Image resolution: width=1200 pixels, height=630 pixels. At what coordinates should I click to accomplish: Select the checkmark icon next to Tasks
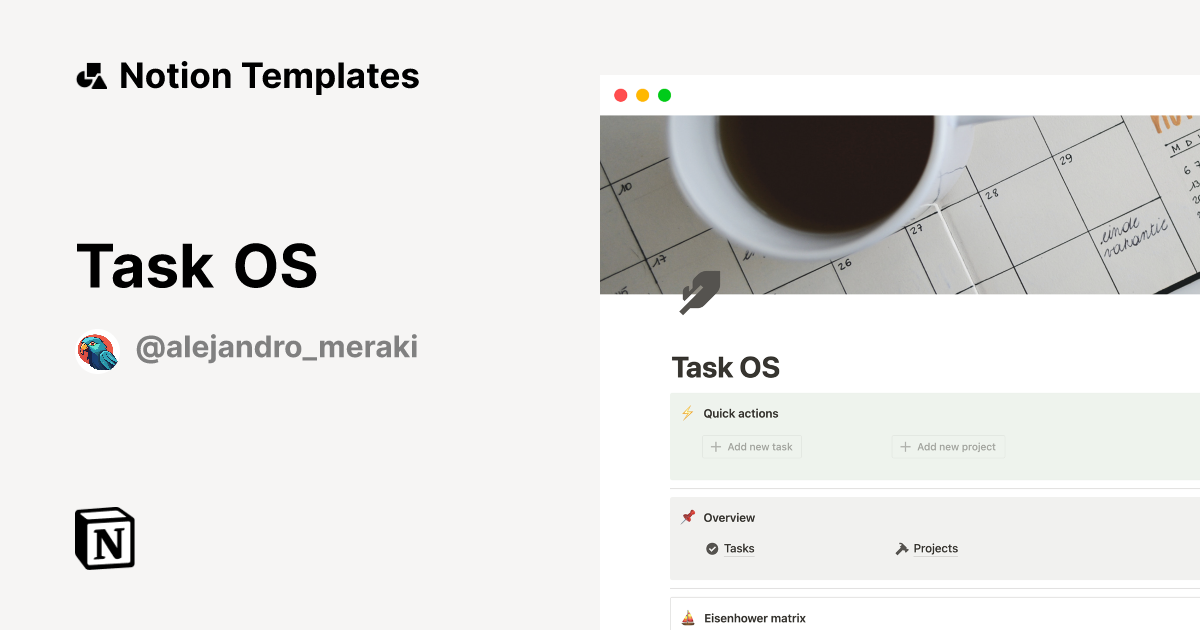coord(710,548)
